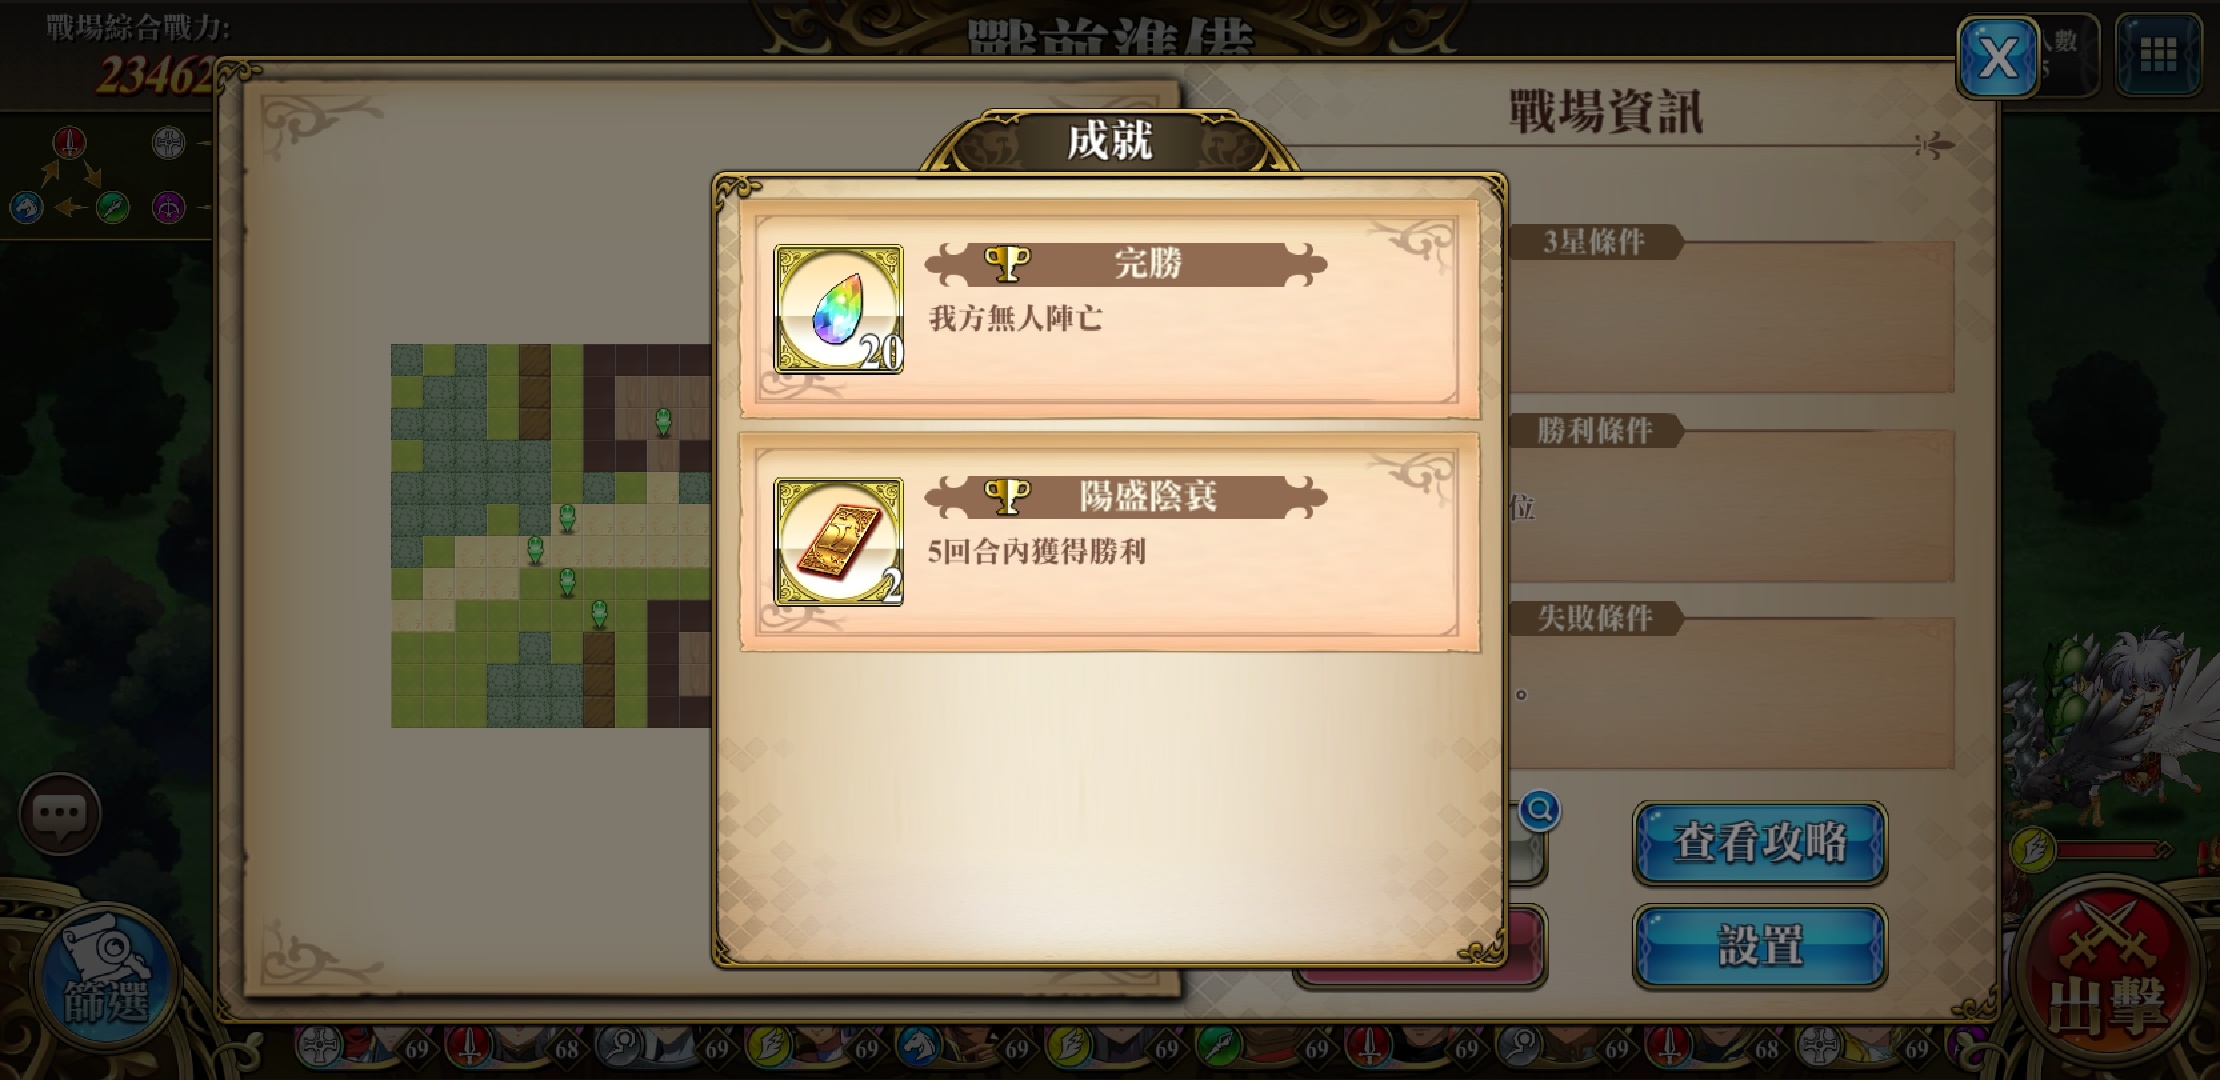Click the magnifier icon near 查看攻略
2220x1080 pixels.
pyautogui.click(x=1539, y=810)
